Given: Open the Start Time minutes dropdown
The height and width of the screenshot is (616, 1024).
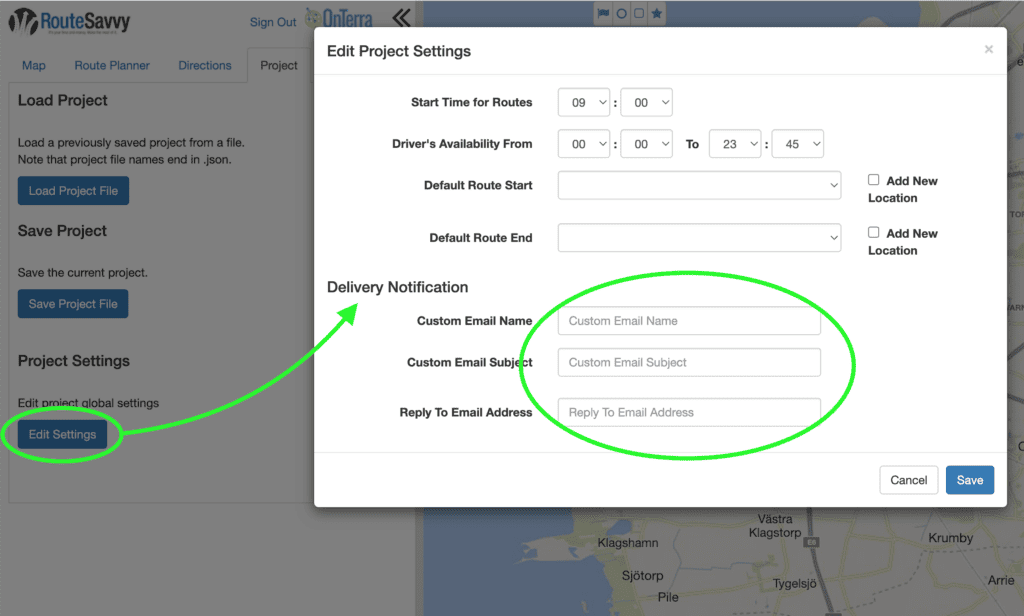Looking at the screenshot, I should 647,103.
